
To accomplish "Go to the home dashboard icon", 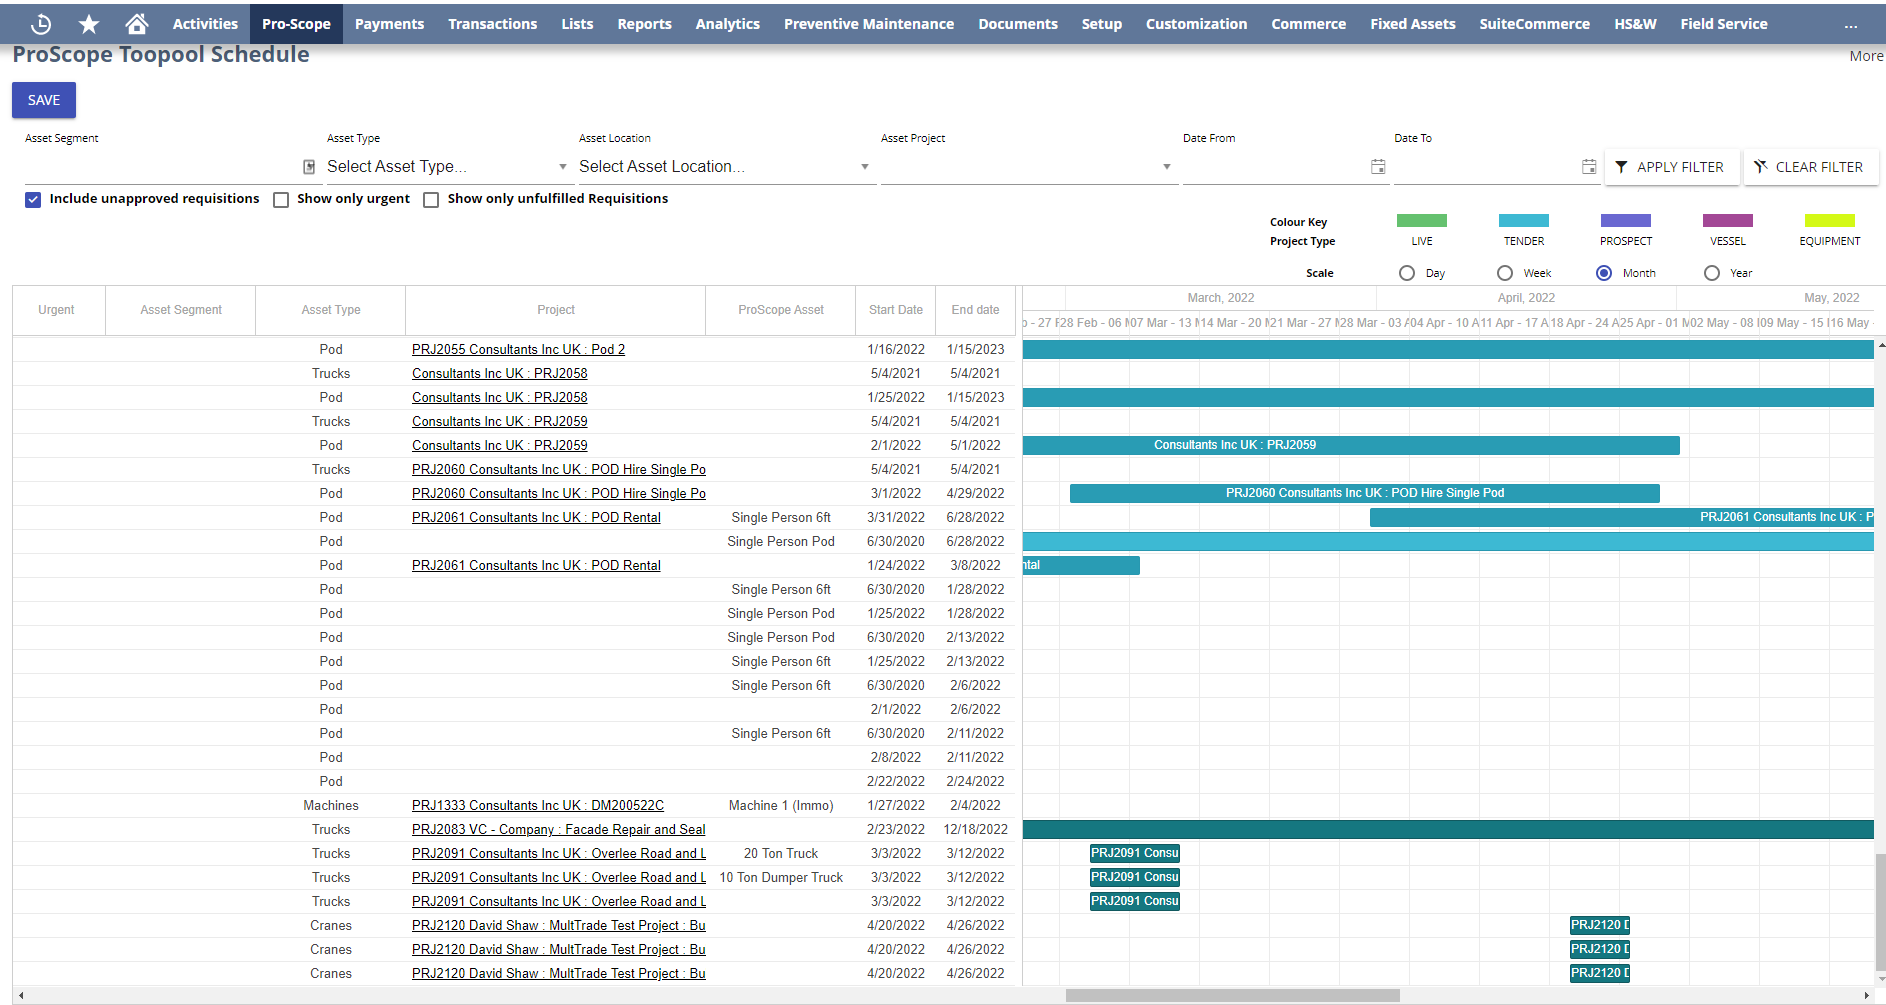I will coord(137,23).
